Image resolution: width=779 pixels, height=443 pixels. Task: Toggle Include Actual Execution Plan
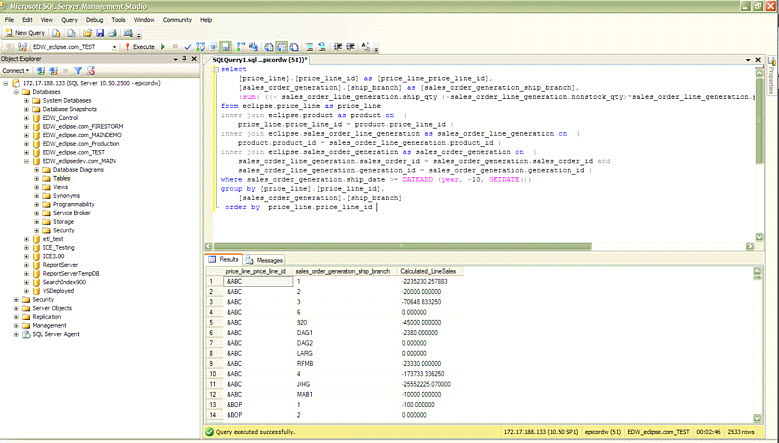(240, 47)
